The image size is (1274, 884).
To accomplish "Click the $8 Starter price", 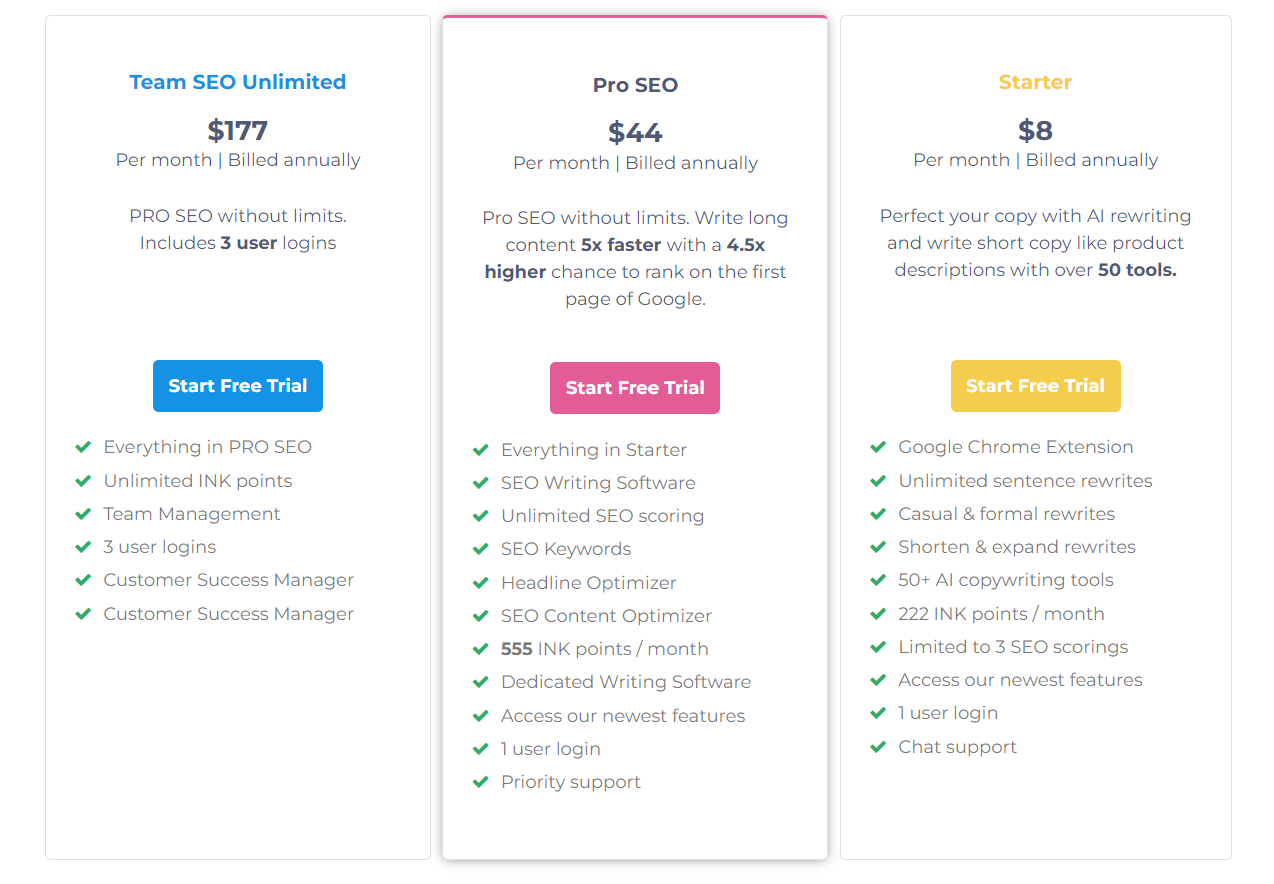I will coord(1035,130).
